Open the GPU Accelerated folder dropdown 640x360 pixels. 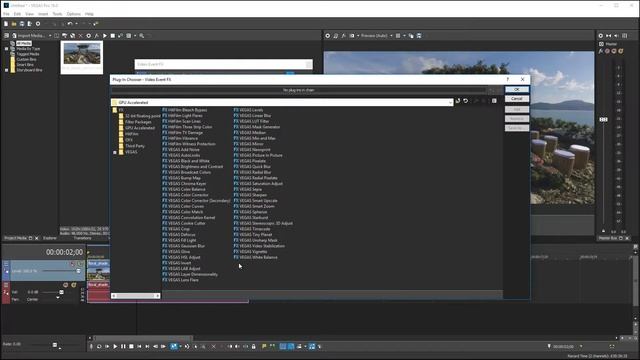coord(450,102)
